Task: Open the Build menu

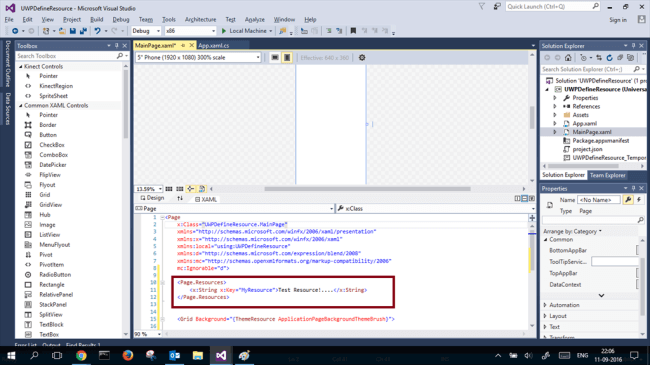Action: 97,19
